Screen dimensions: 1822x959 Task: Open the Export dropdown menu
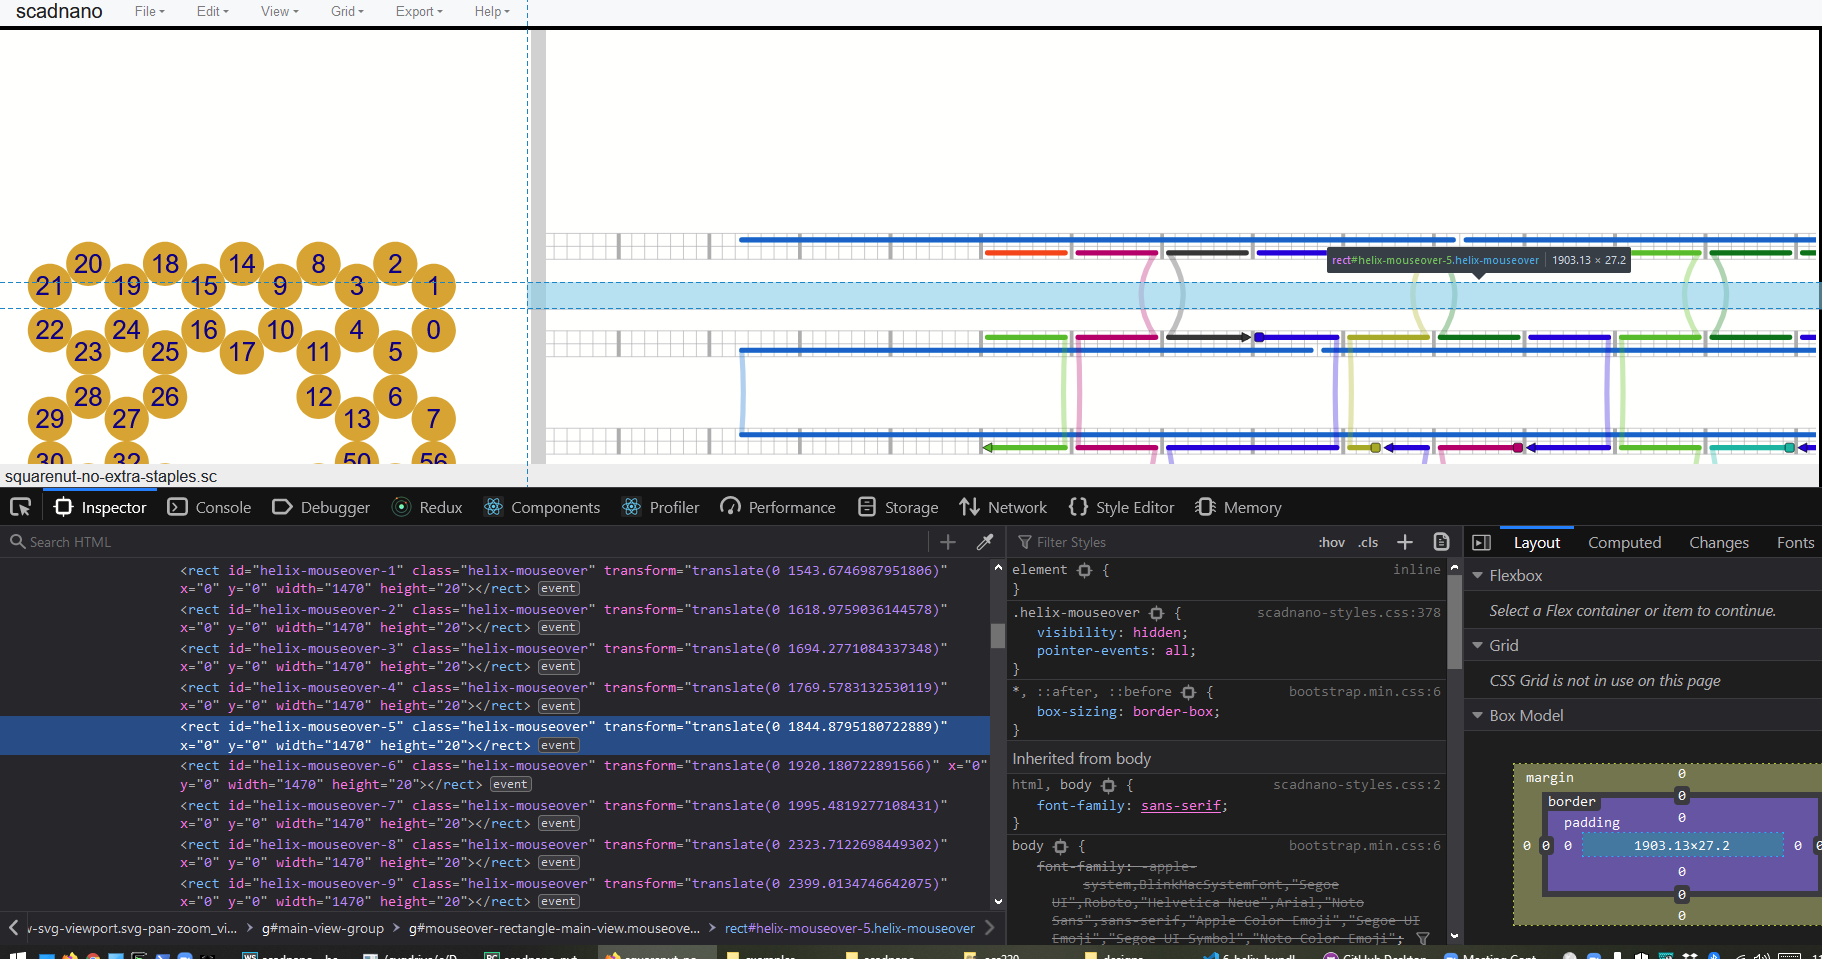click(x=418, y=11)
